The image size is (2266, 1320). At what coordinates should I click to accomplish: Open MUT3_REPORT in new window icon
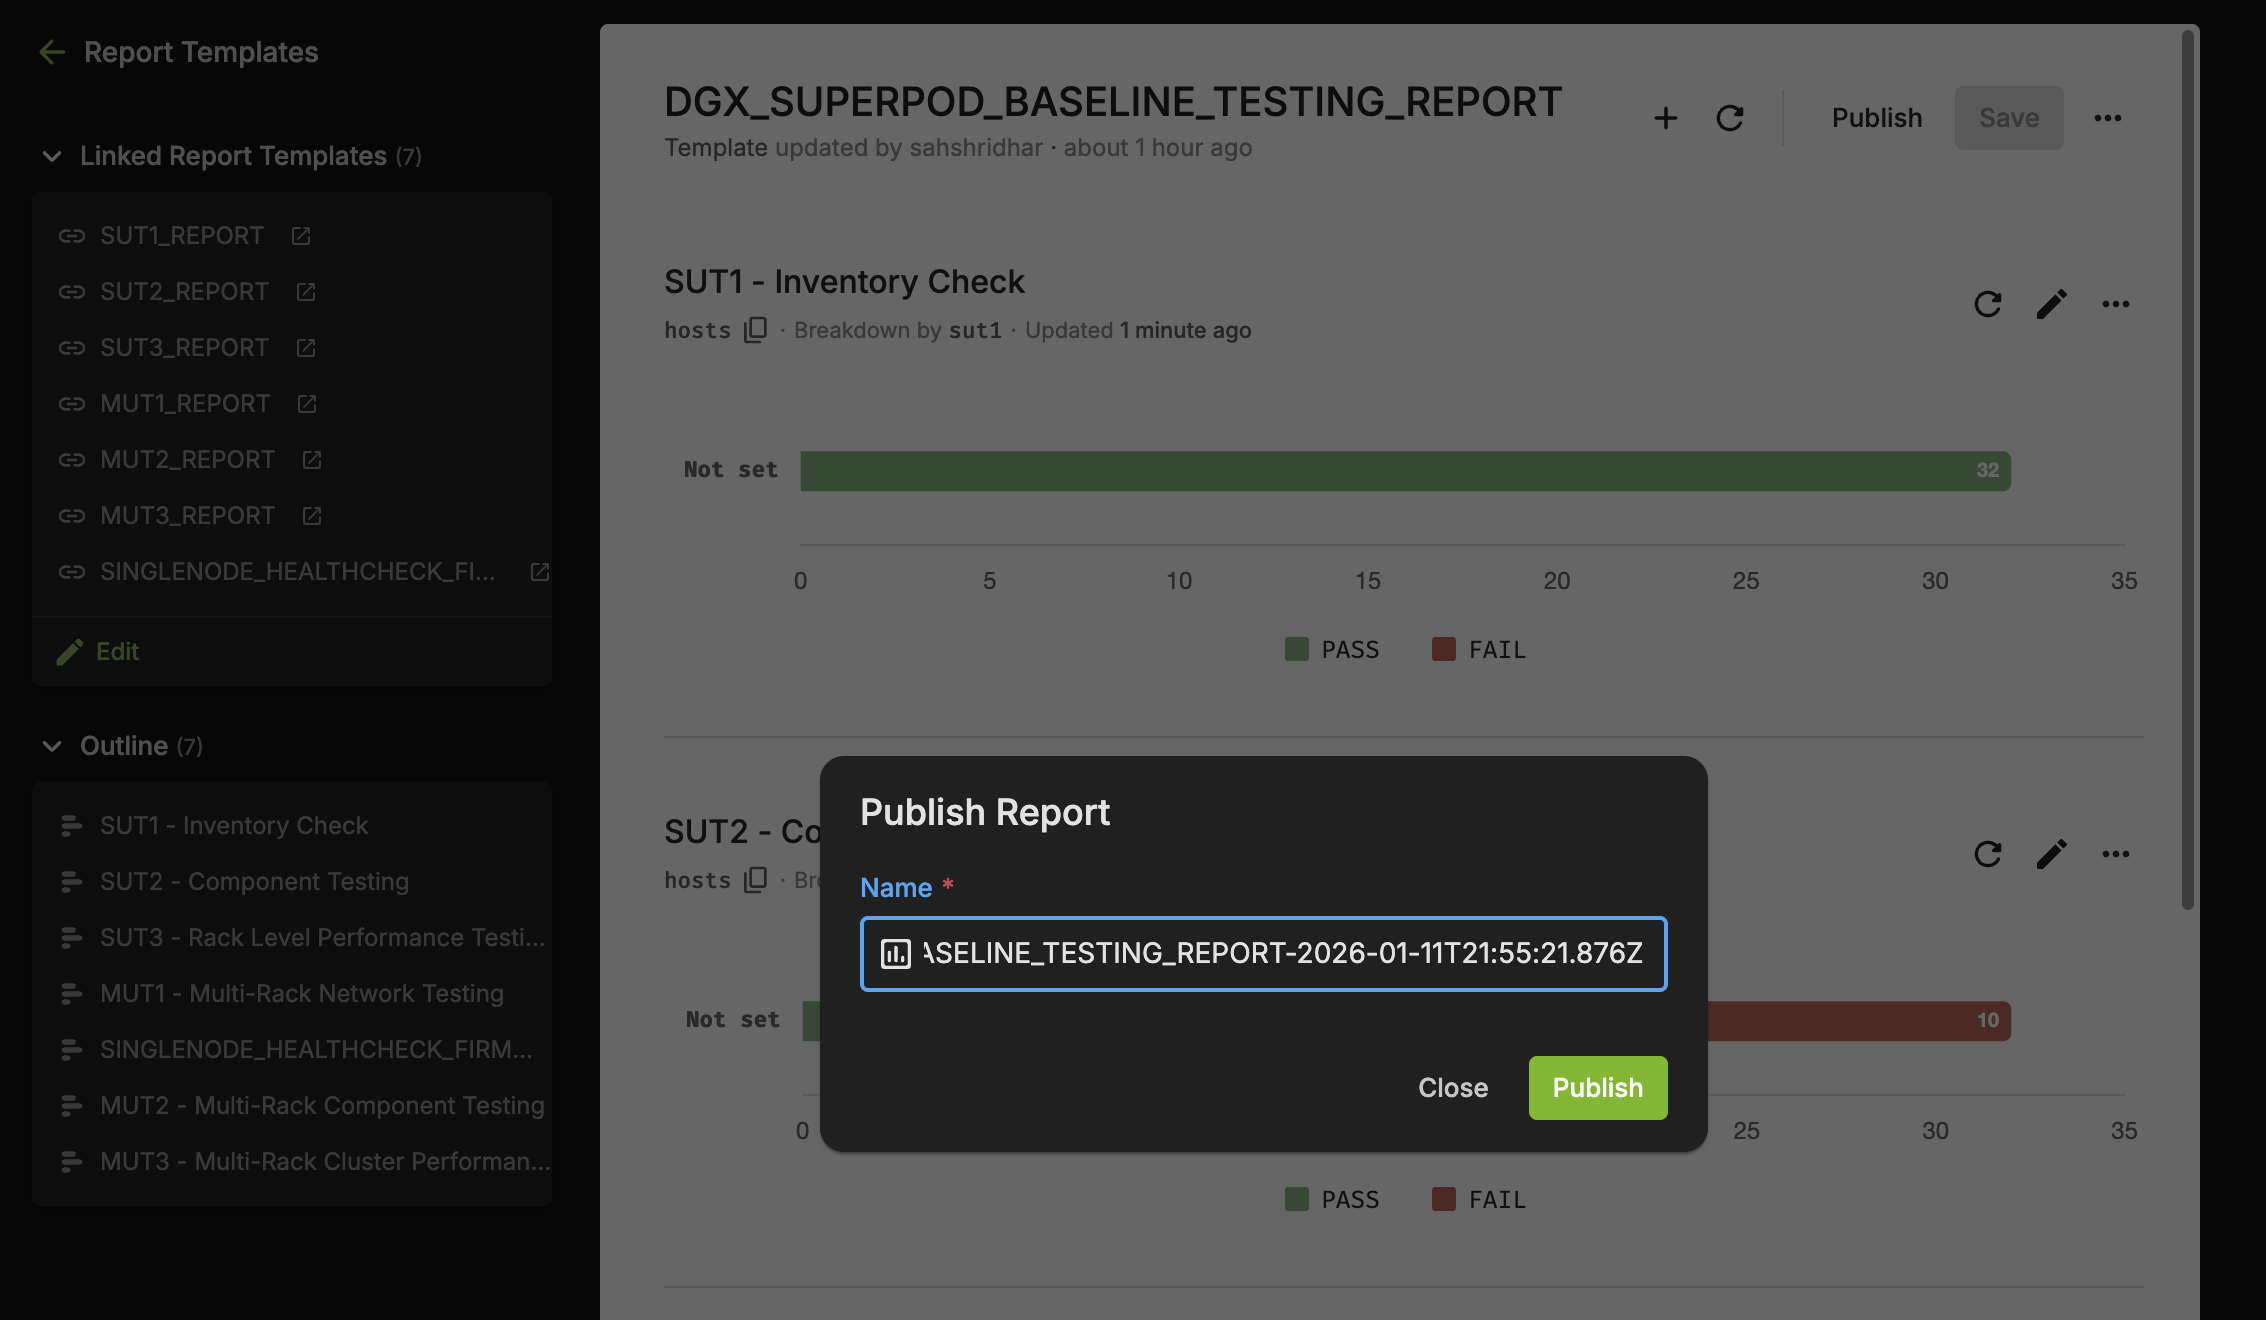[312, 516]
